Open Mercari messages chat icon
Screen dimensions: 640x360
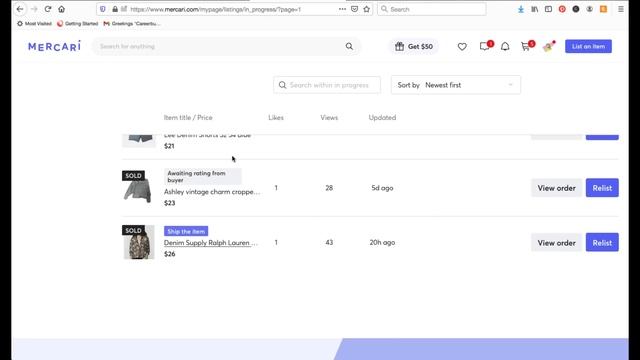[x=484, y=47]
